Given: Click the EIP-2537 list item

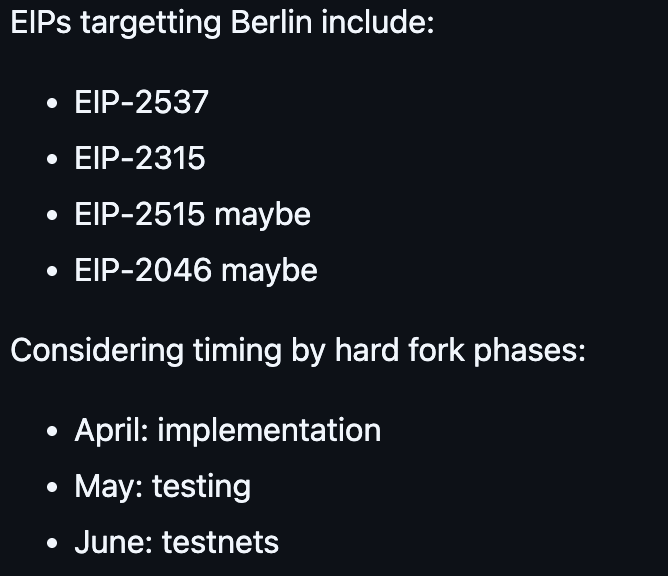Looking at the screenshot, I should (x=141, y=102).
